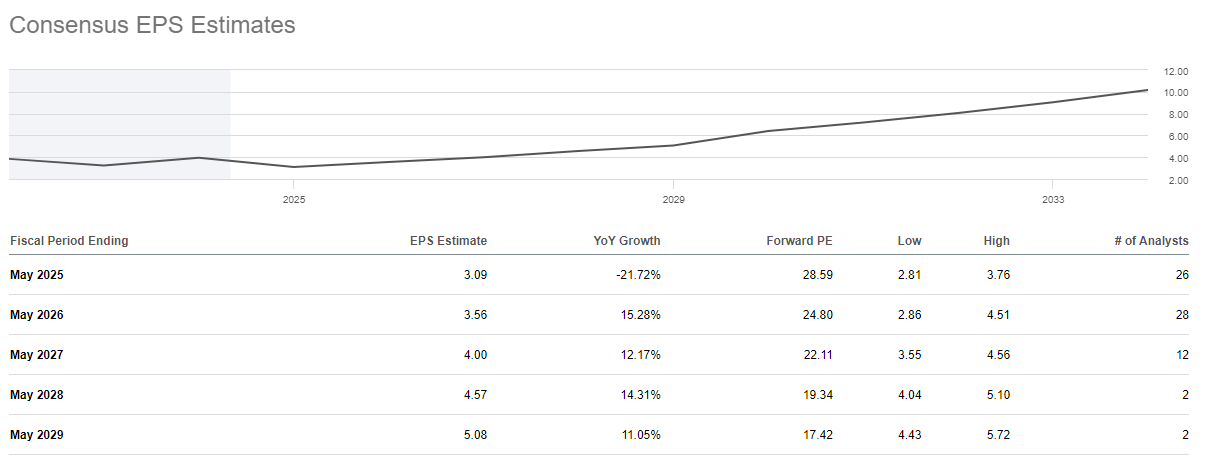Click the 2025 label on chart axis
1210x455 pixels.
click(x=293, y=200)
